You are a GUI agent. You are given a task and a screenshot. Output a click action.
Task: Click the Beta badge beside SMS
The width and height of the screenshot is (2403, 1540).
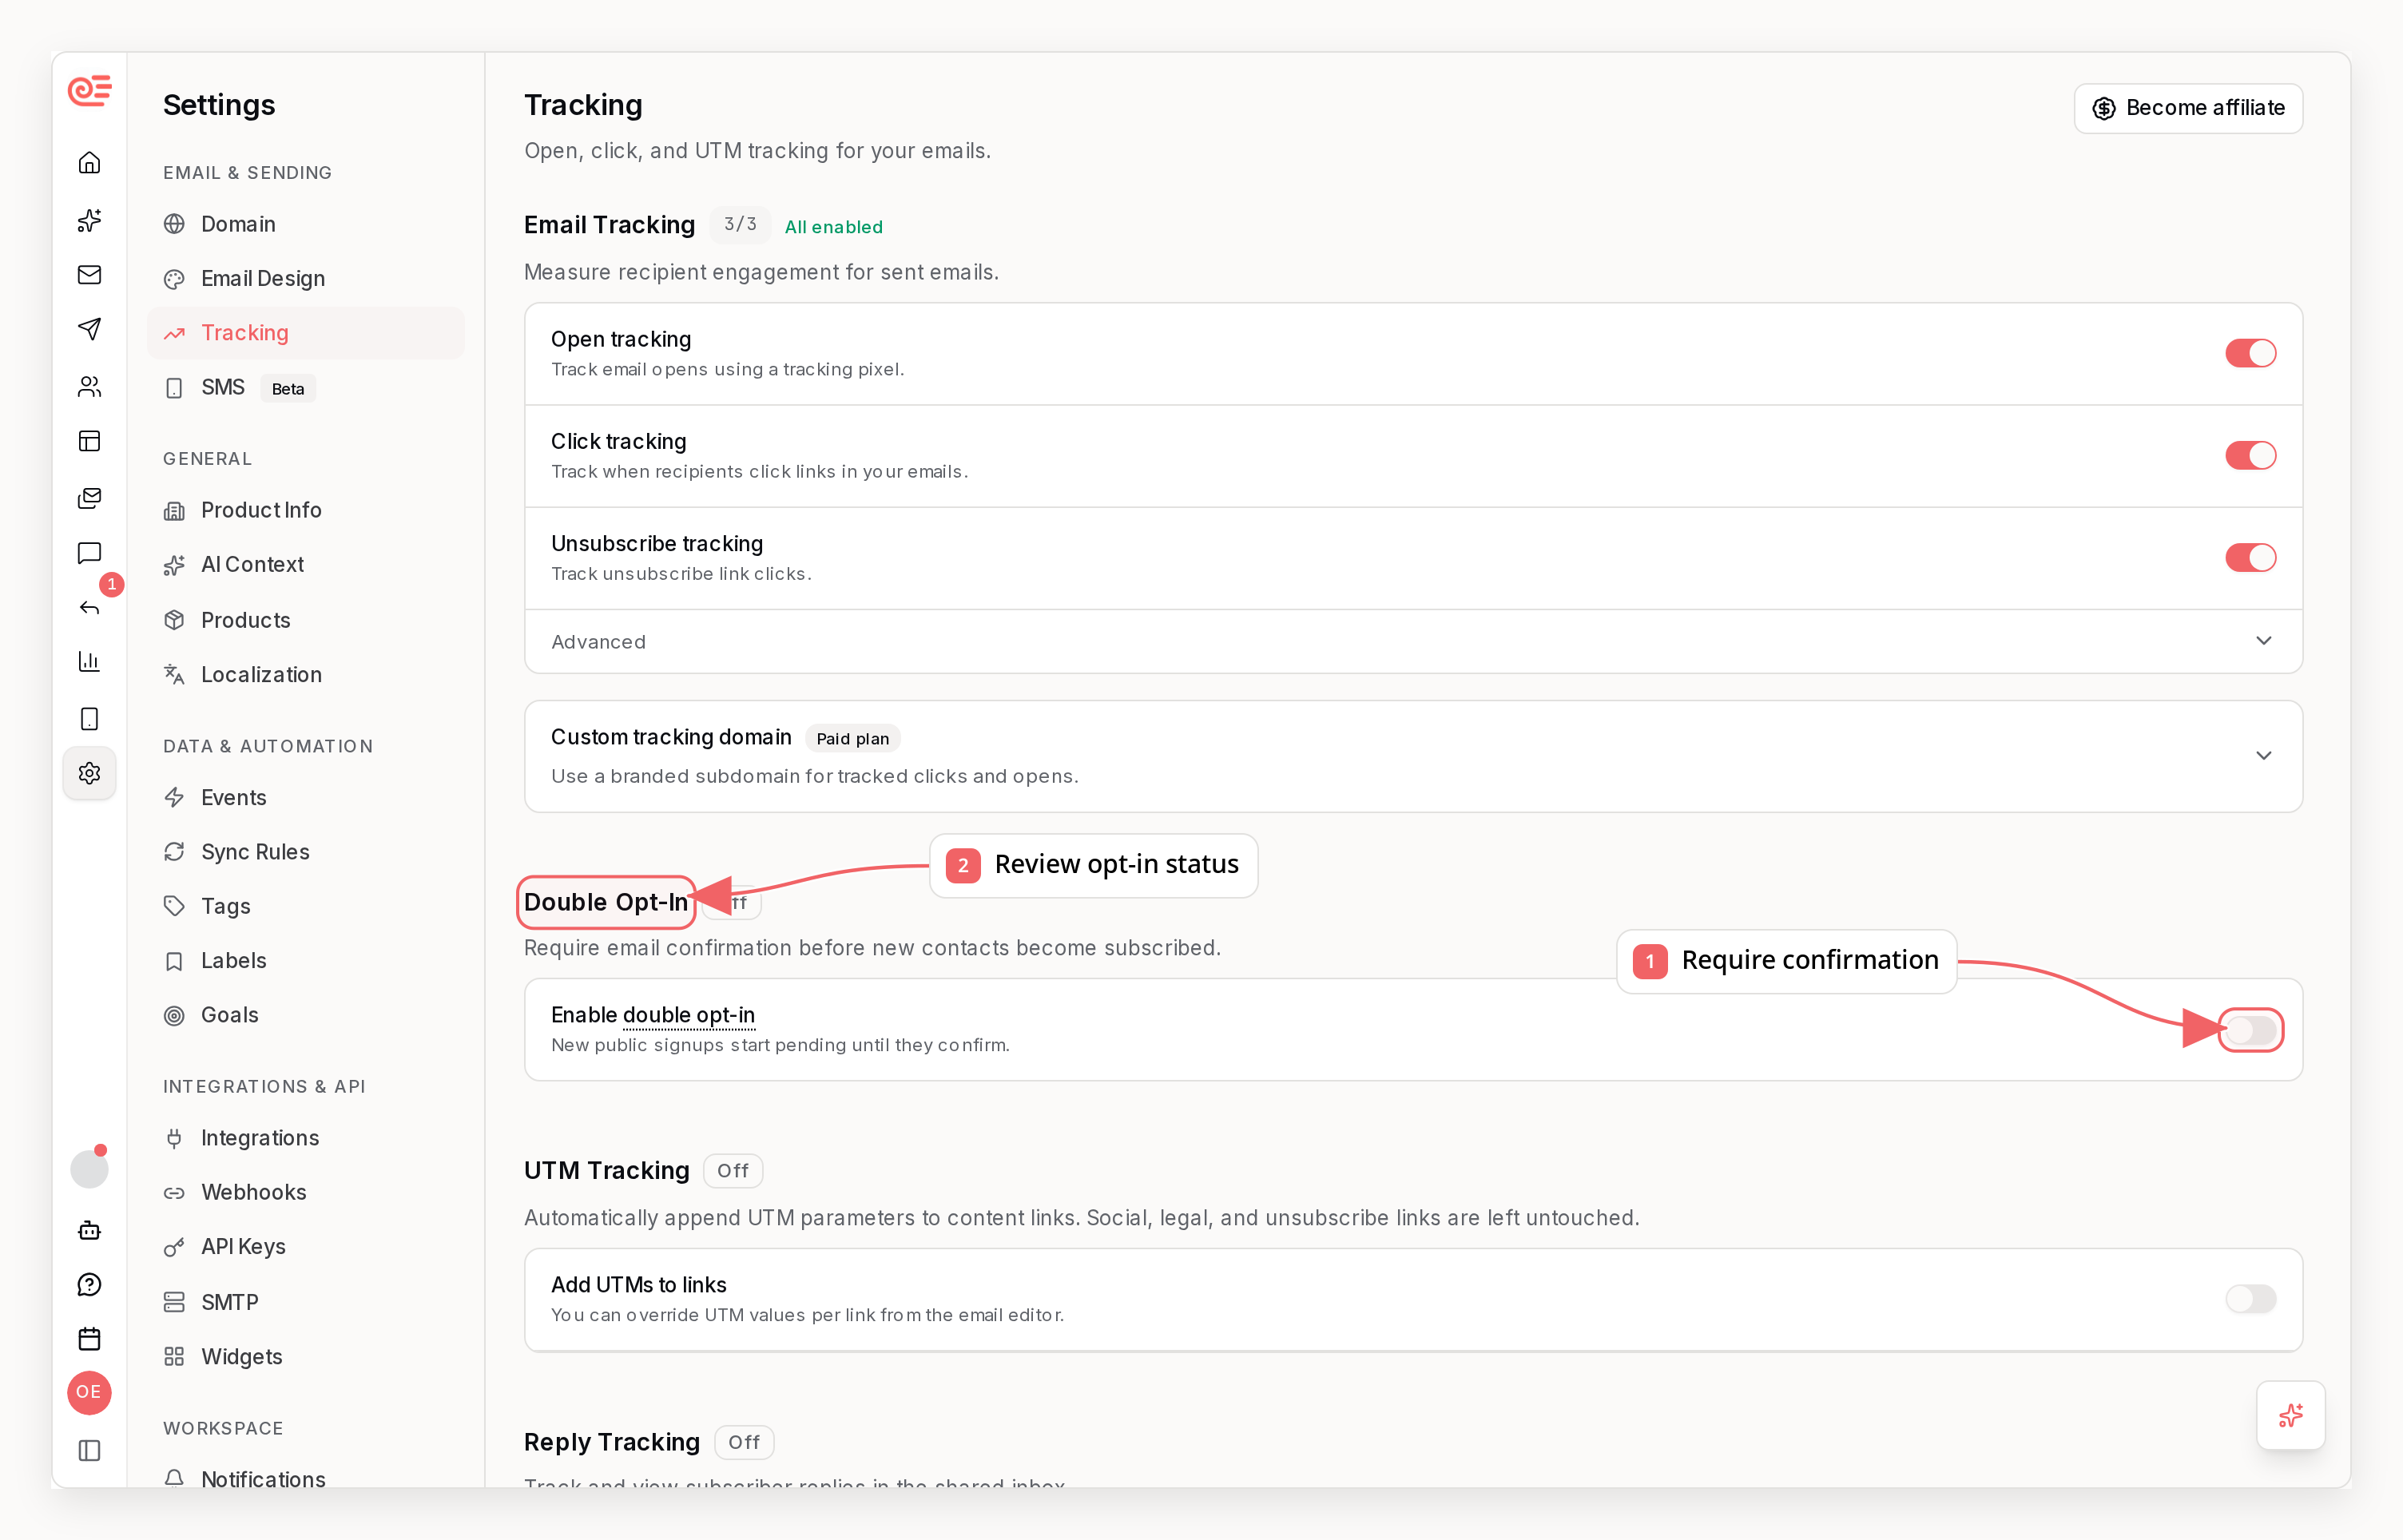[288, 389]
